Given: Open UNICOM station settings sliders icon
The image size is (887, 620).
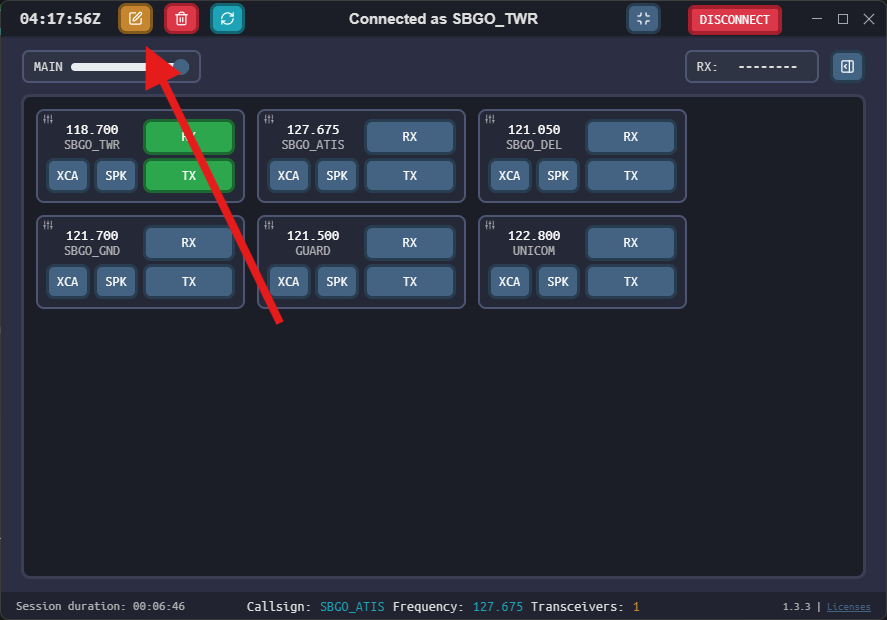Looking at the screenshot, I should tap(490, 225).
